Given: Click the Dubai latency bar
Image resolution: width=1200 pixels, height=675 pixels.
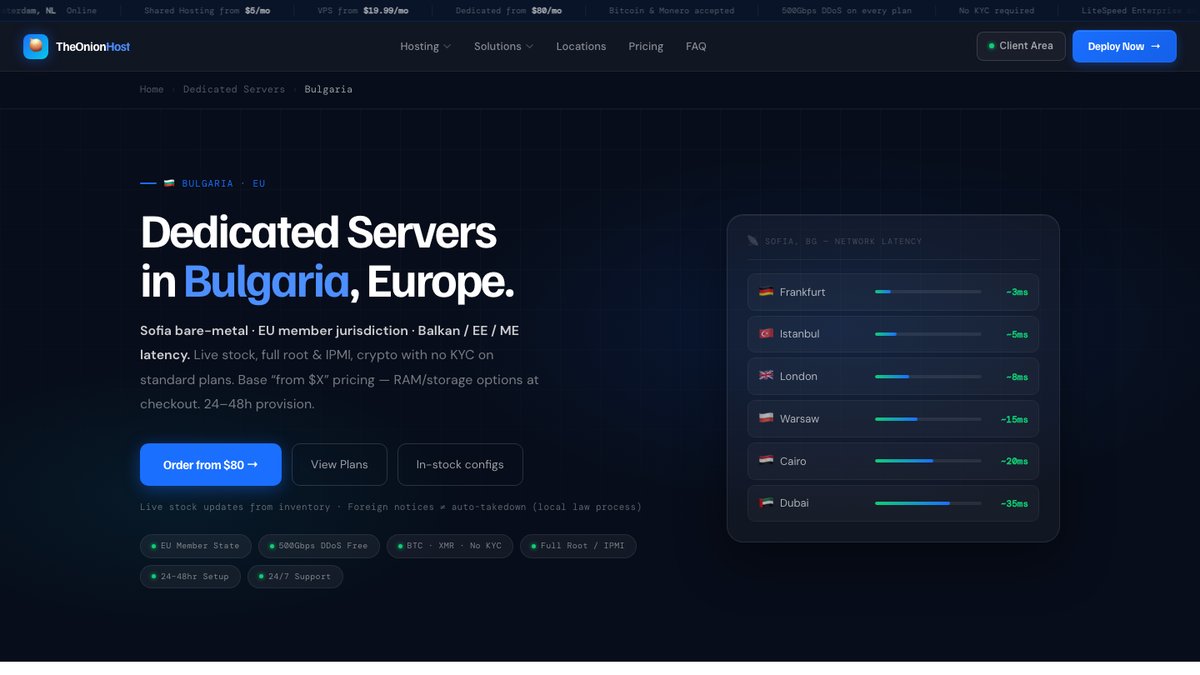Looking at the screenshot, I should 928,503.
